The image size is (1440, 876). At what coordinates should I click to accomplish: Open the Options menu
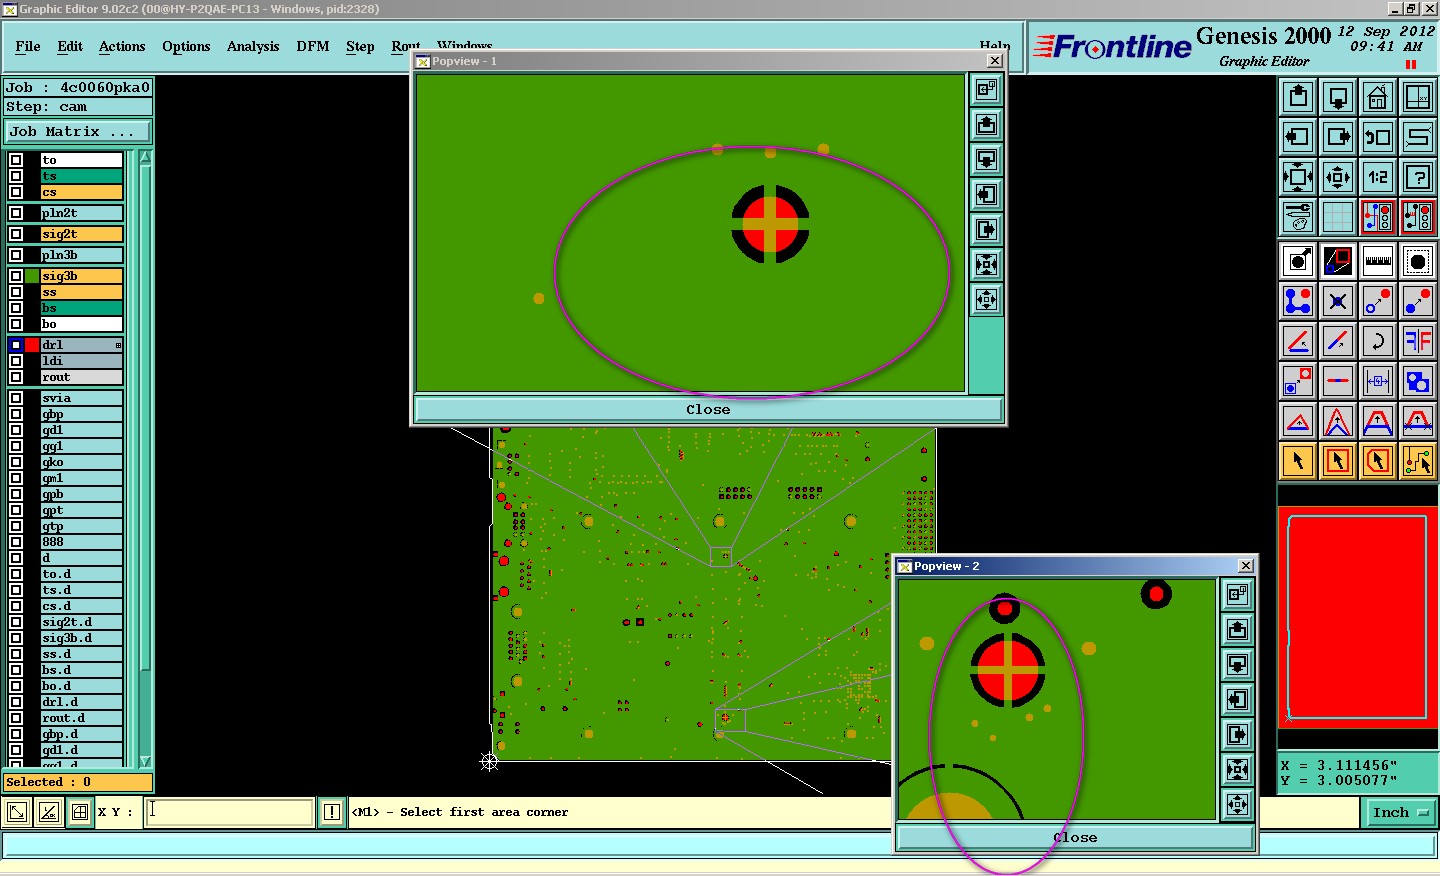pos(186,46)
